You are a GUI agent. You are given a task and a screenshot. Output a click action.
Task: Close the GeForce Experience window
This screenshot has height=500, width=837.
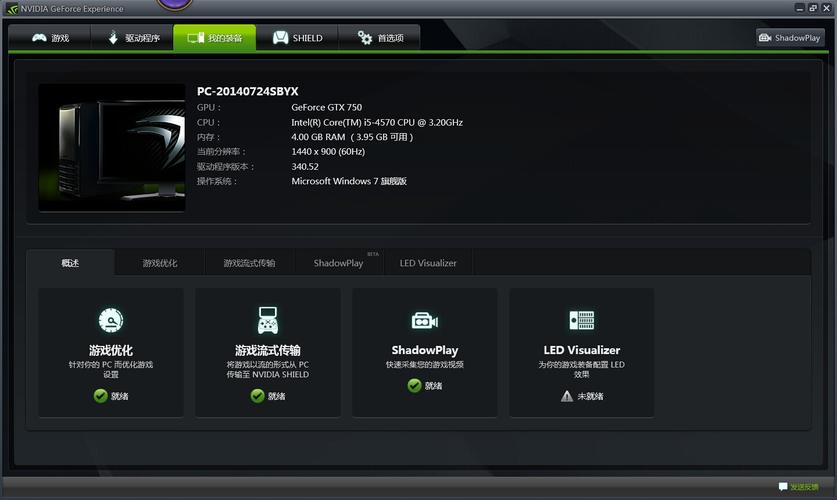(826, 7)
